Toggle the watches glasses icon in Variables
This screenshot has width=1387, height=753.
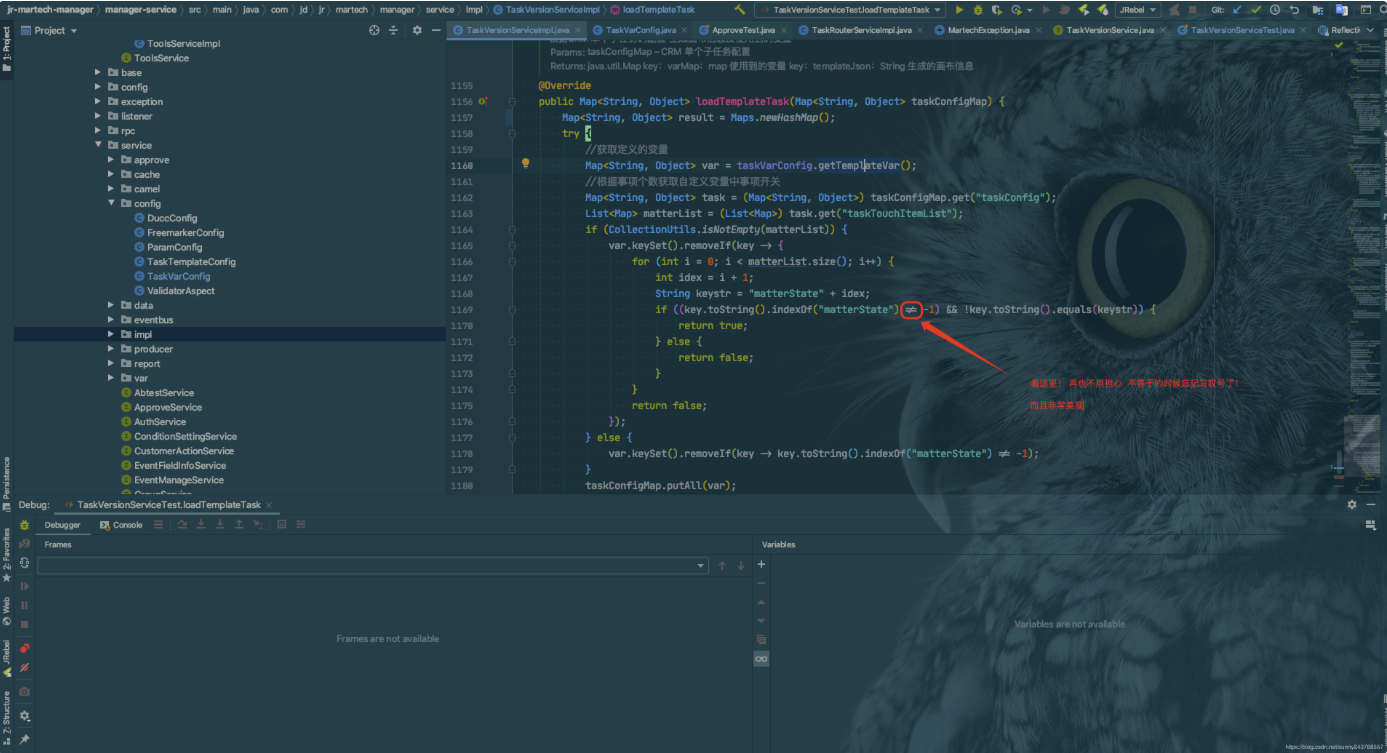(761, 659)
